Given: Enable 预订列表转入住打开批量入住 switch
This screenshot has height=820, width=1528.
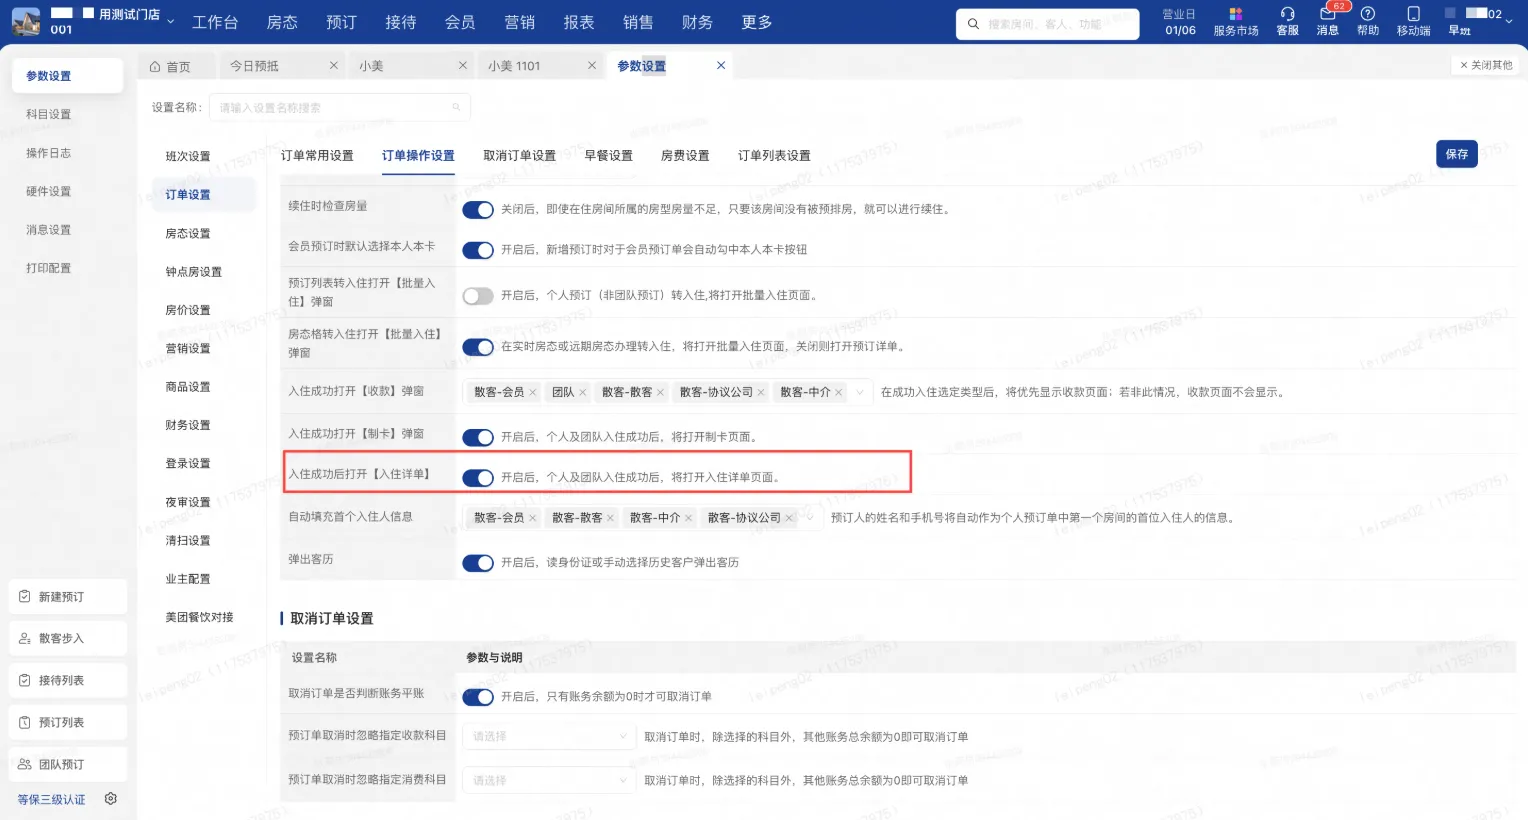Looking at the screenshot, I should pos(478,296).
